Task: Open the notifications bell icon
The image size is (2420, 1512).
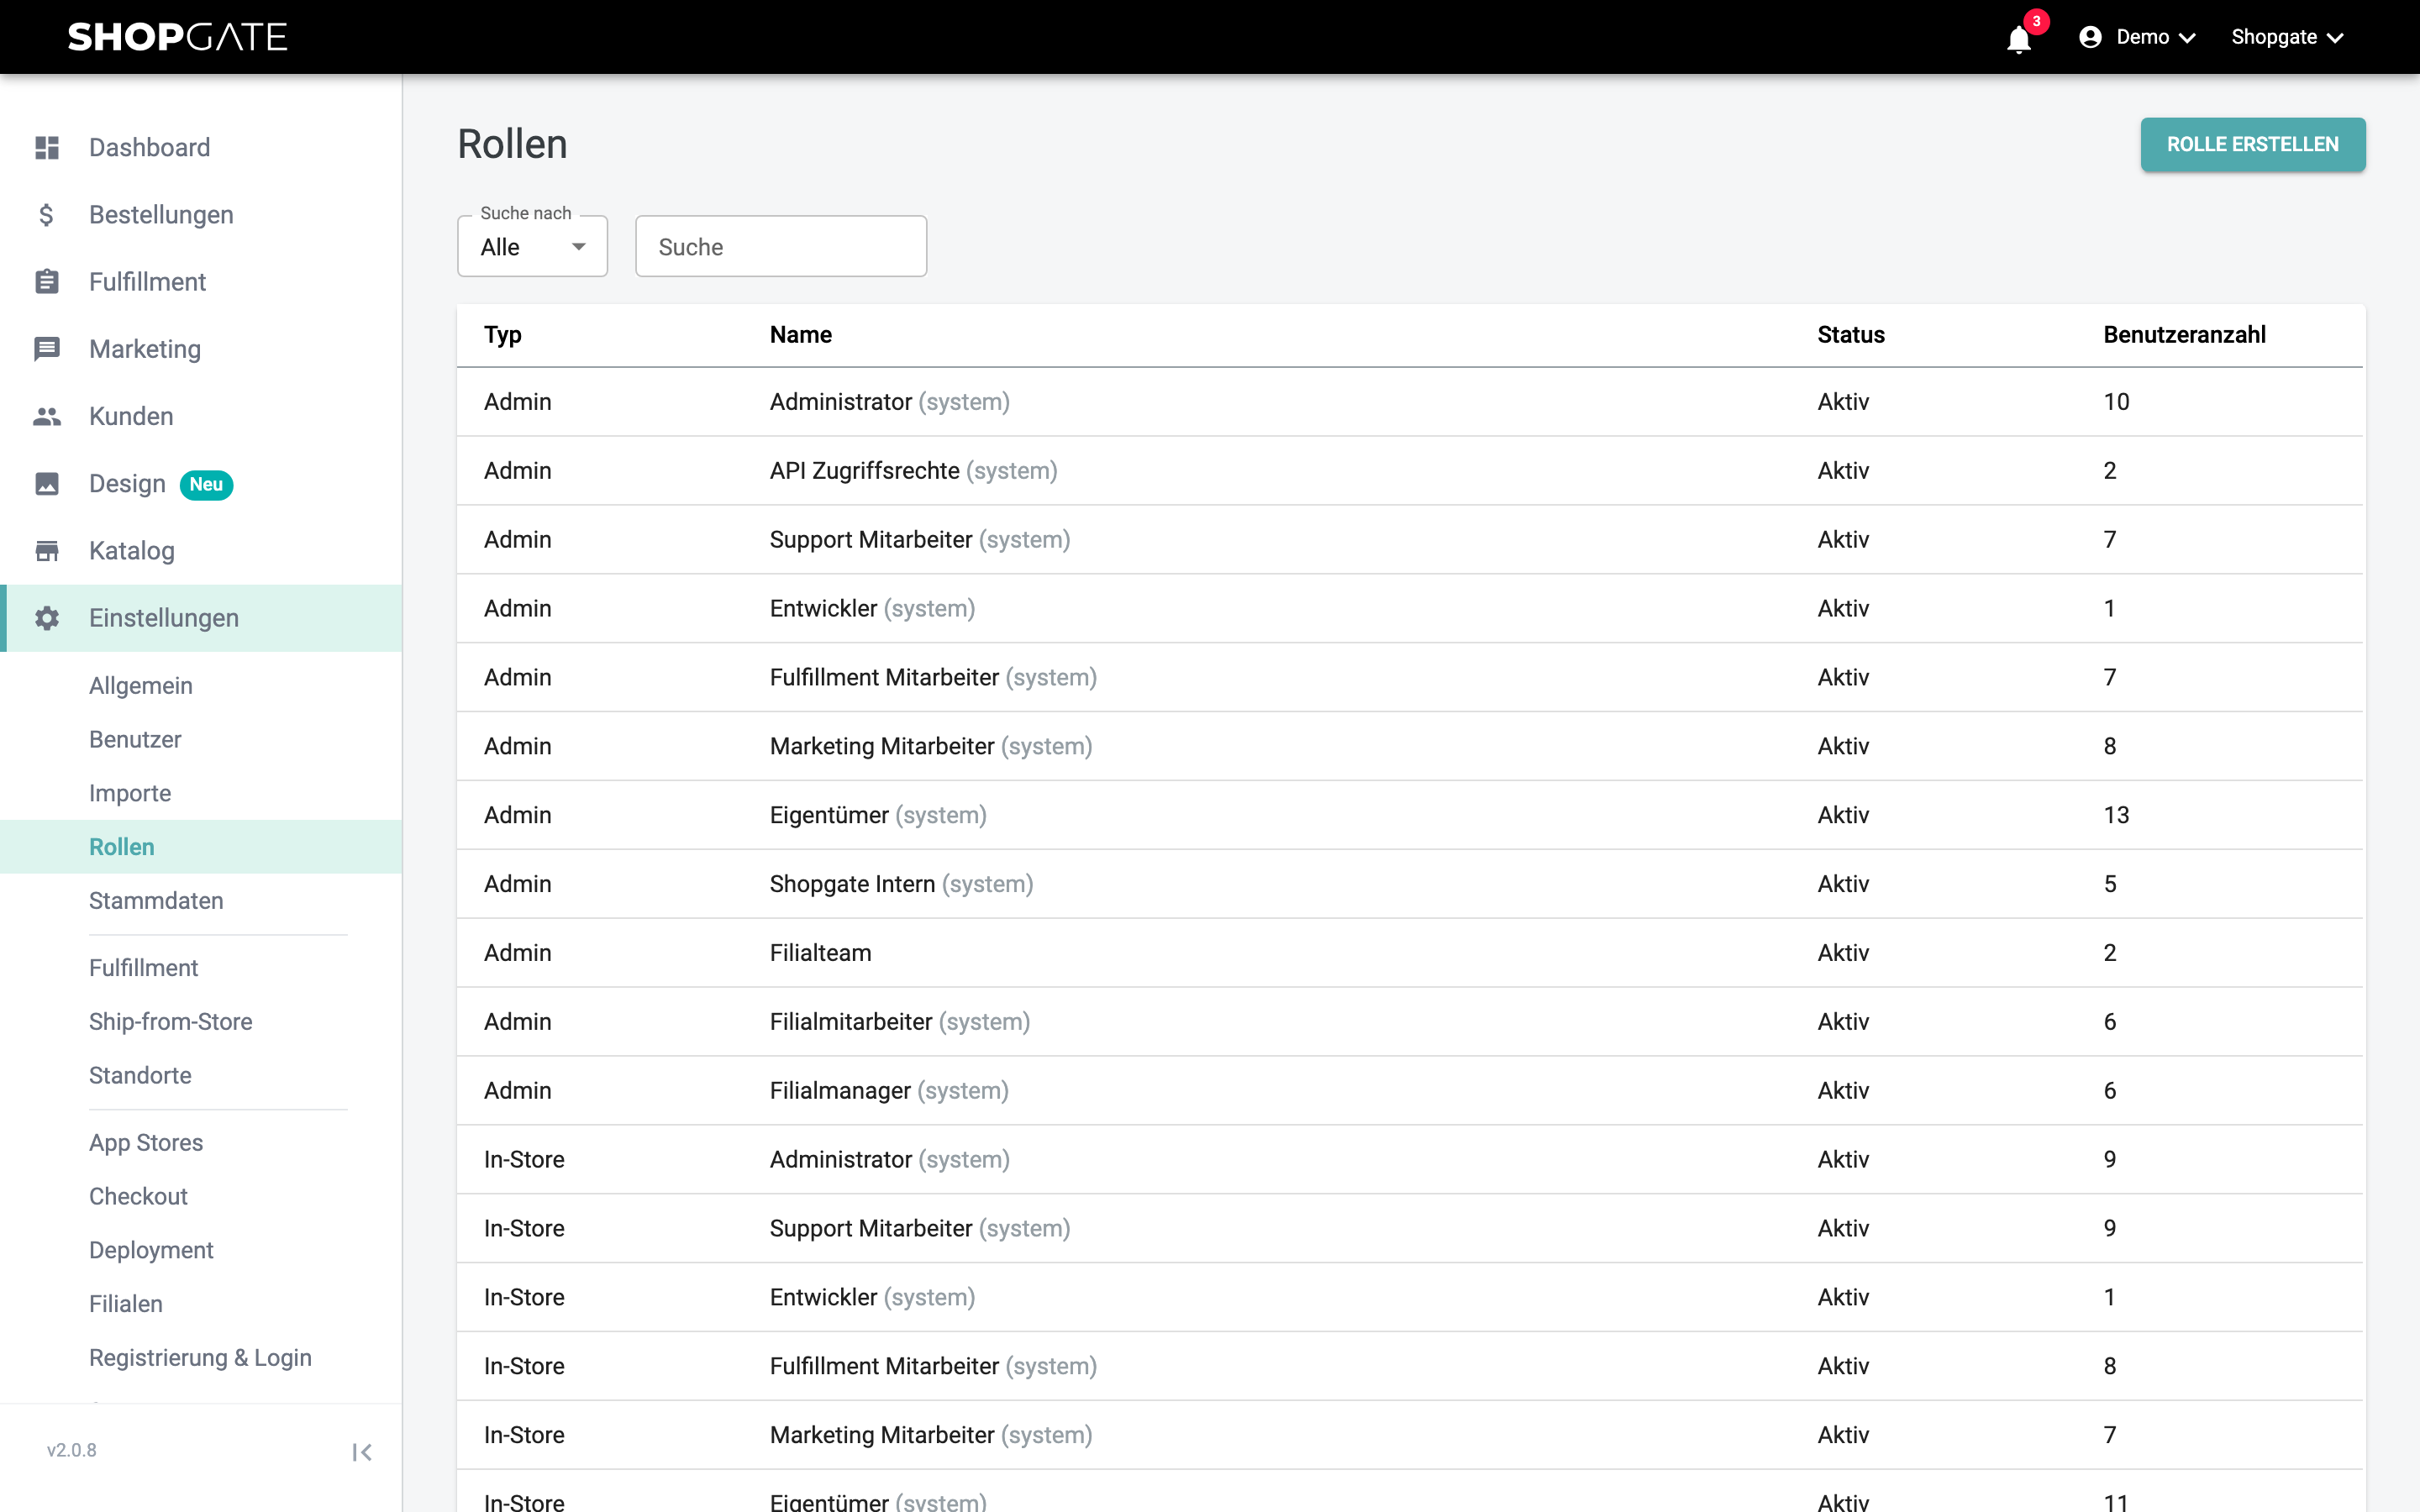Action: (x=2018, y=39)
